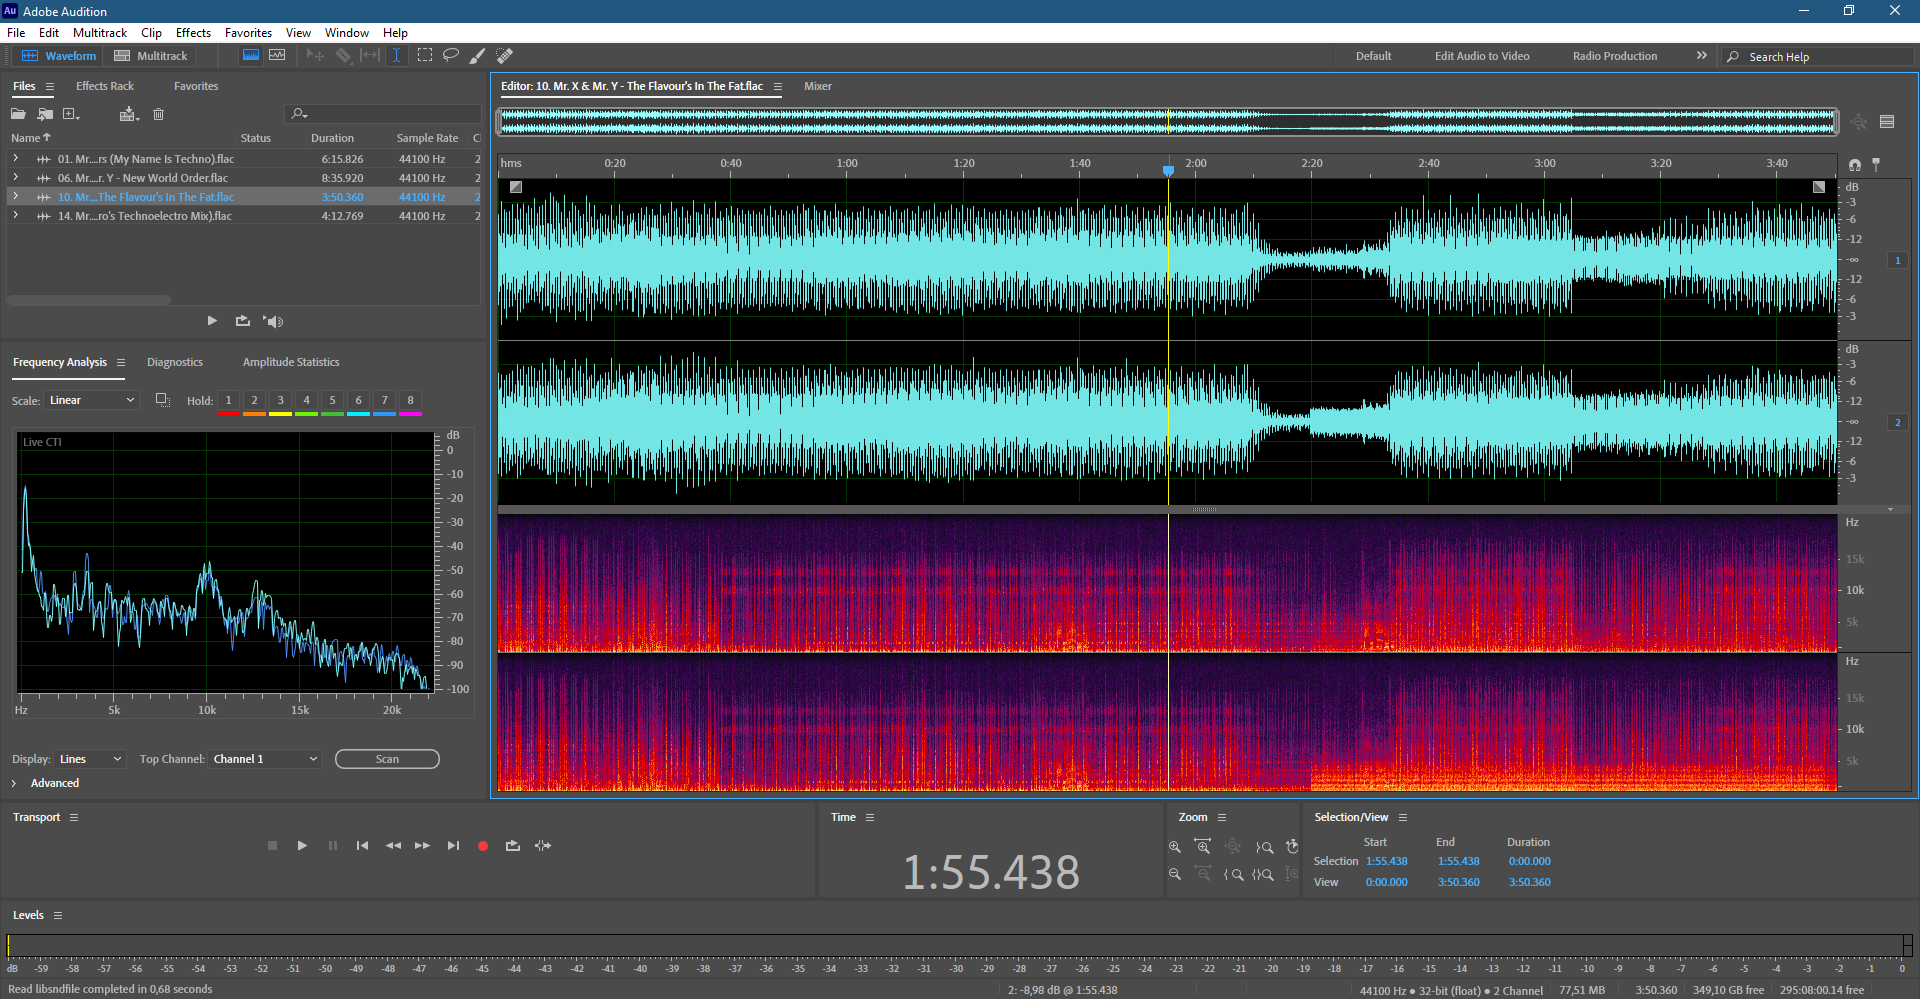Start recording with the red Record button
Screen dimensions: 1920x999
click(x=483, y=846)
